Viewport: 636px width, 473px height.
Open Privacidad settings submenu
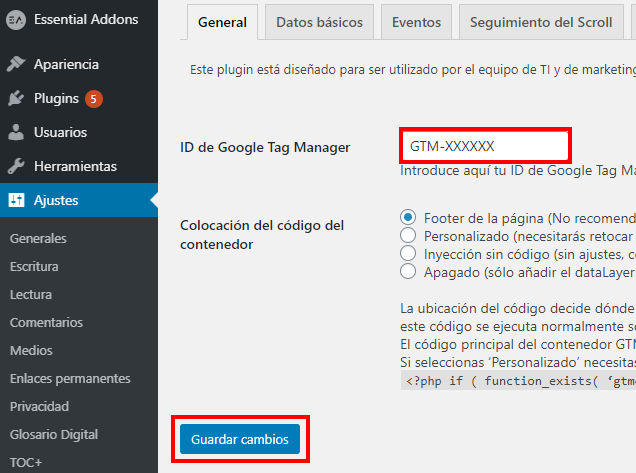(x=39, y=406)
